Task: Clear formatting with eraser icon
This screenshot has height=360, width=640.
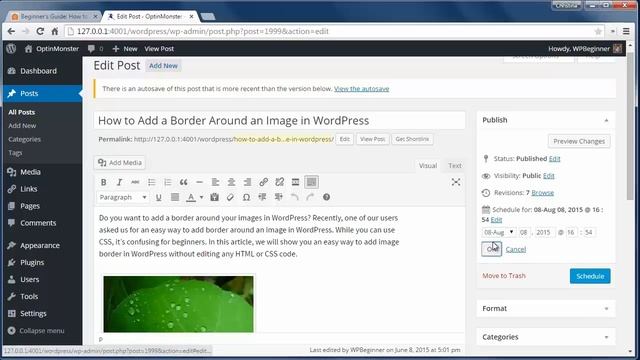Action: (230, 198)
